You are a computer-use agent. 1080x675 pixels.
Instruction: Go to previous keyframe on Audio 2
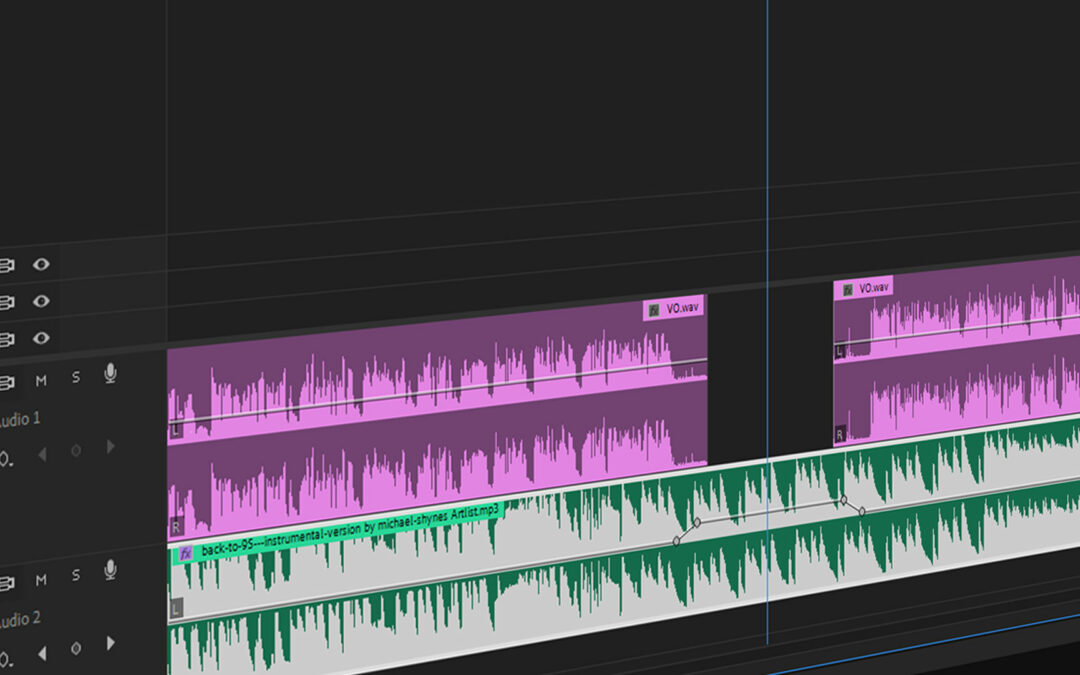pyautogui.click(x=42, y=653)
